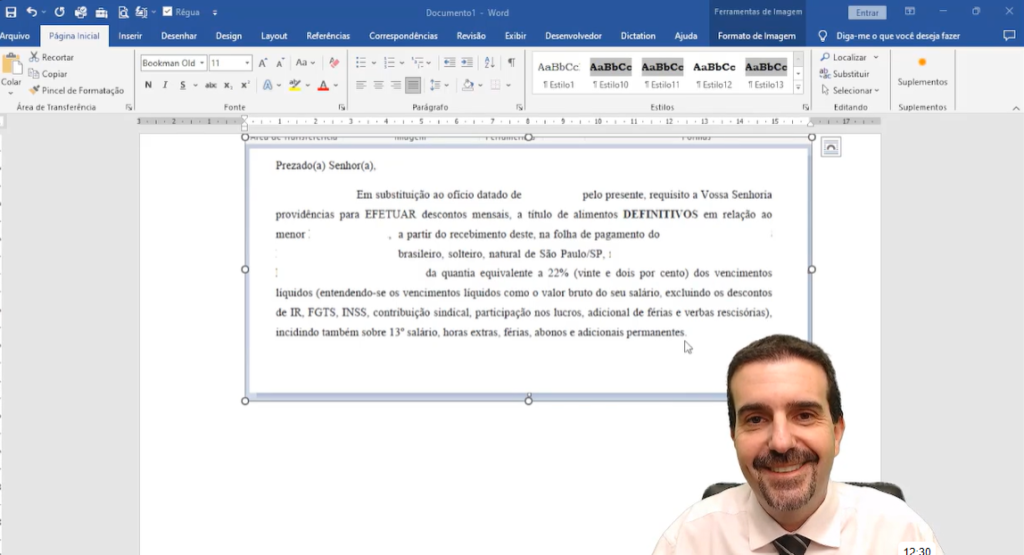Click the subscript X₂ icon

[229, 86]
